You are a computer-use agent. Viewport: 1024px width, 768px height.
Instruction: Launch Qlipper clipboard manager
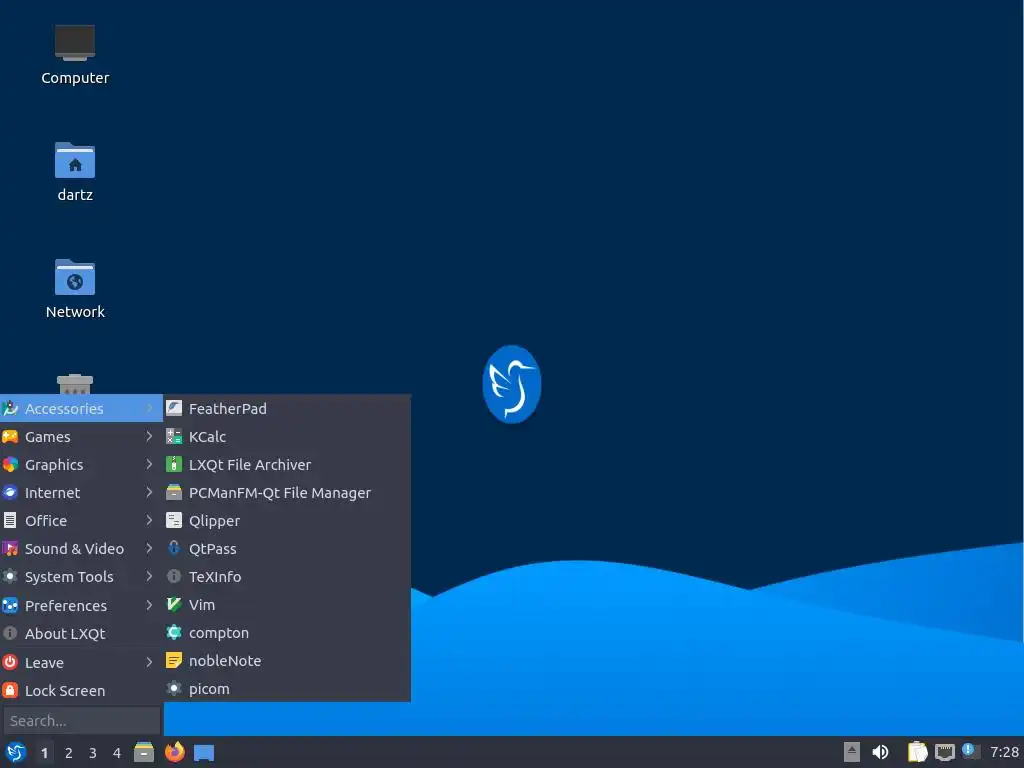coord(287,521)
